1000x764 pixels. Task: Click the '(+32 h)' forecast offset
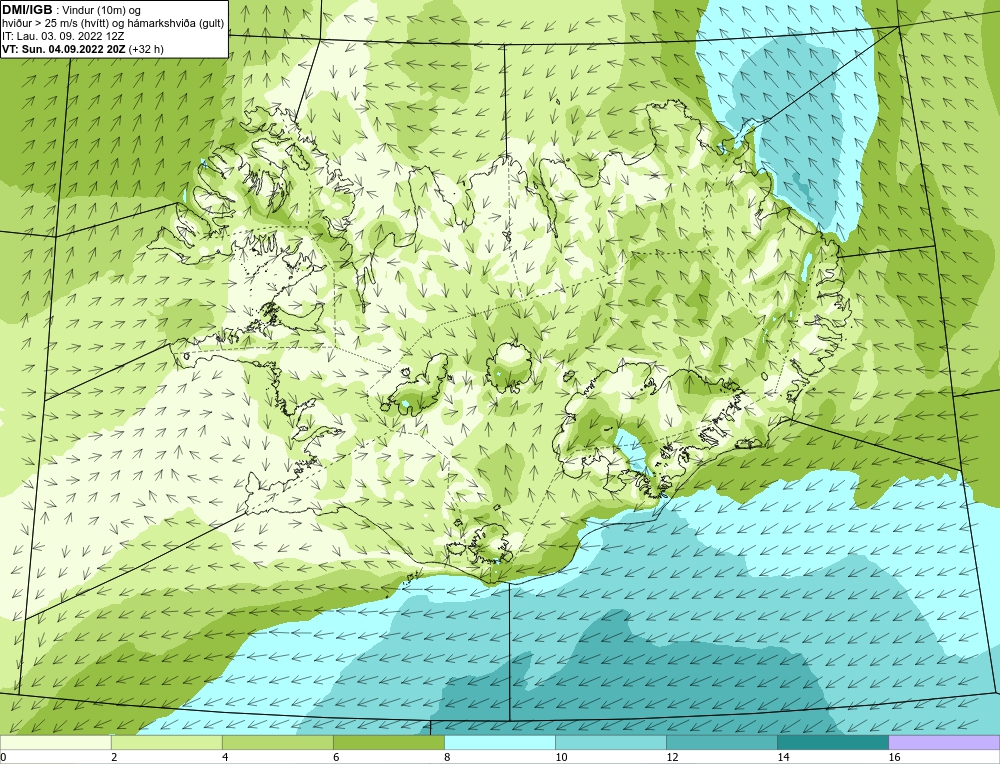pyautogui.click(x=146, y=49)
